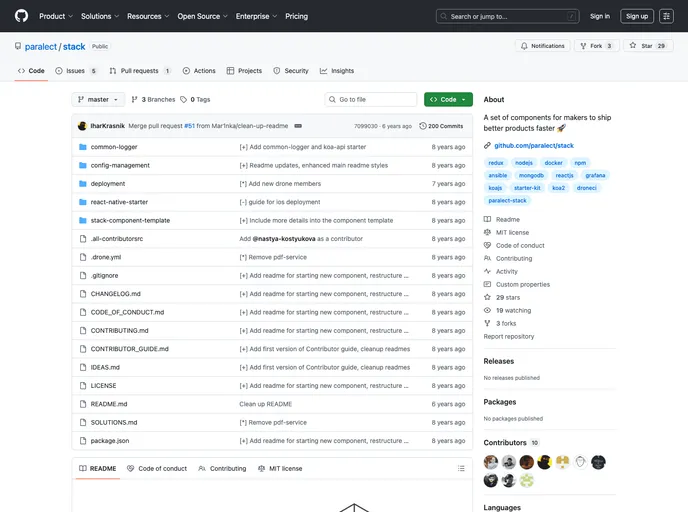
Task: Click Report repository link
Action: (x=509, y=337)
